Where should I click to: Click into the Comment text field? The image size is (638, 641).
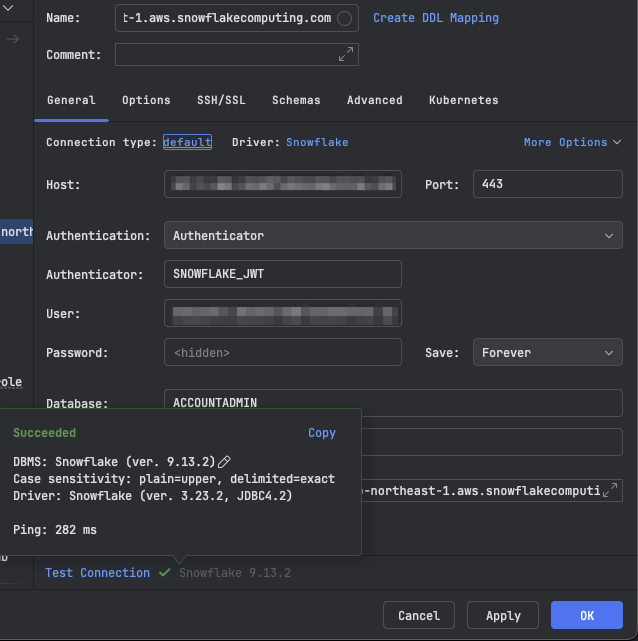pos(237,54)
